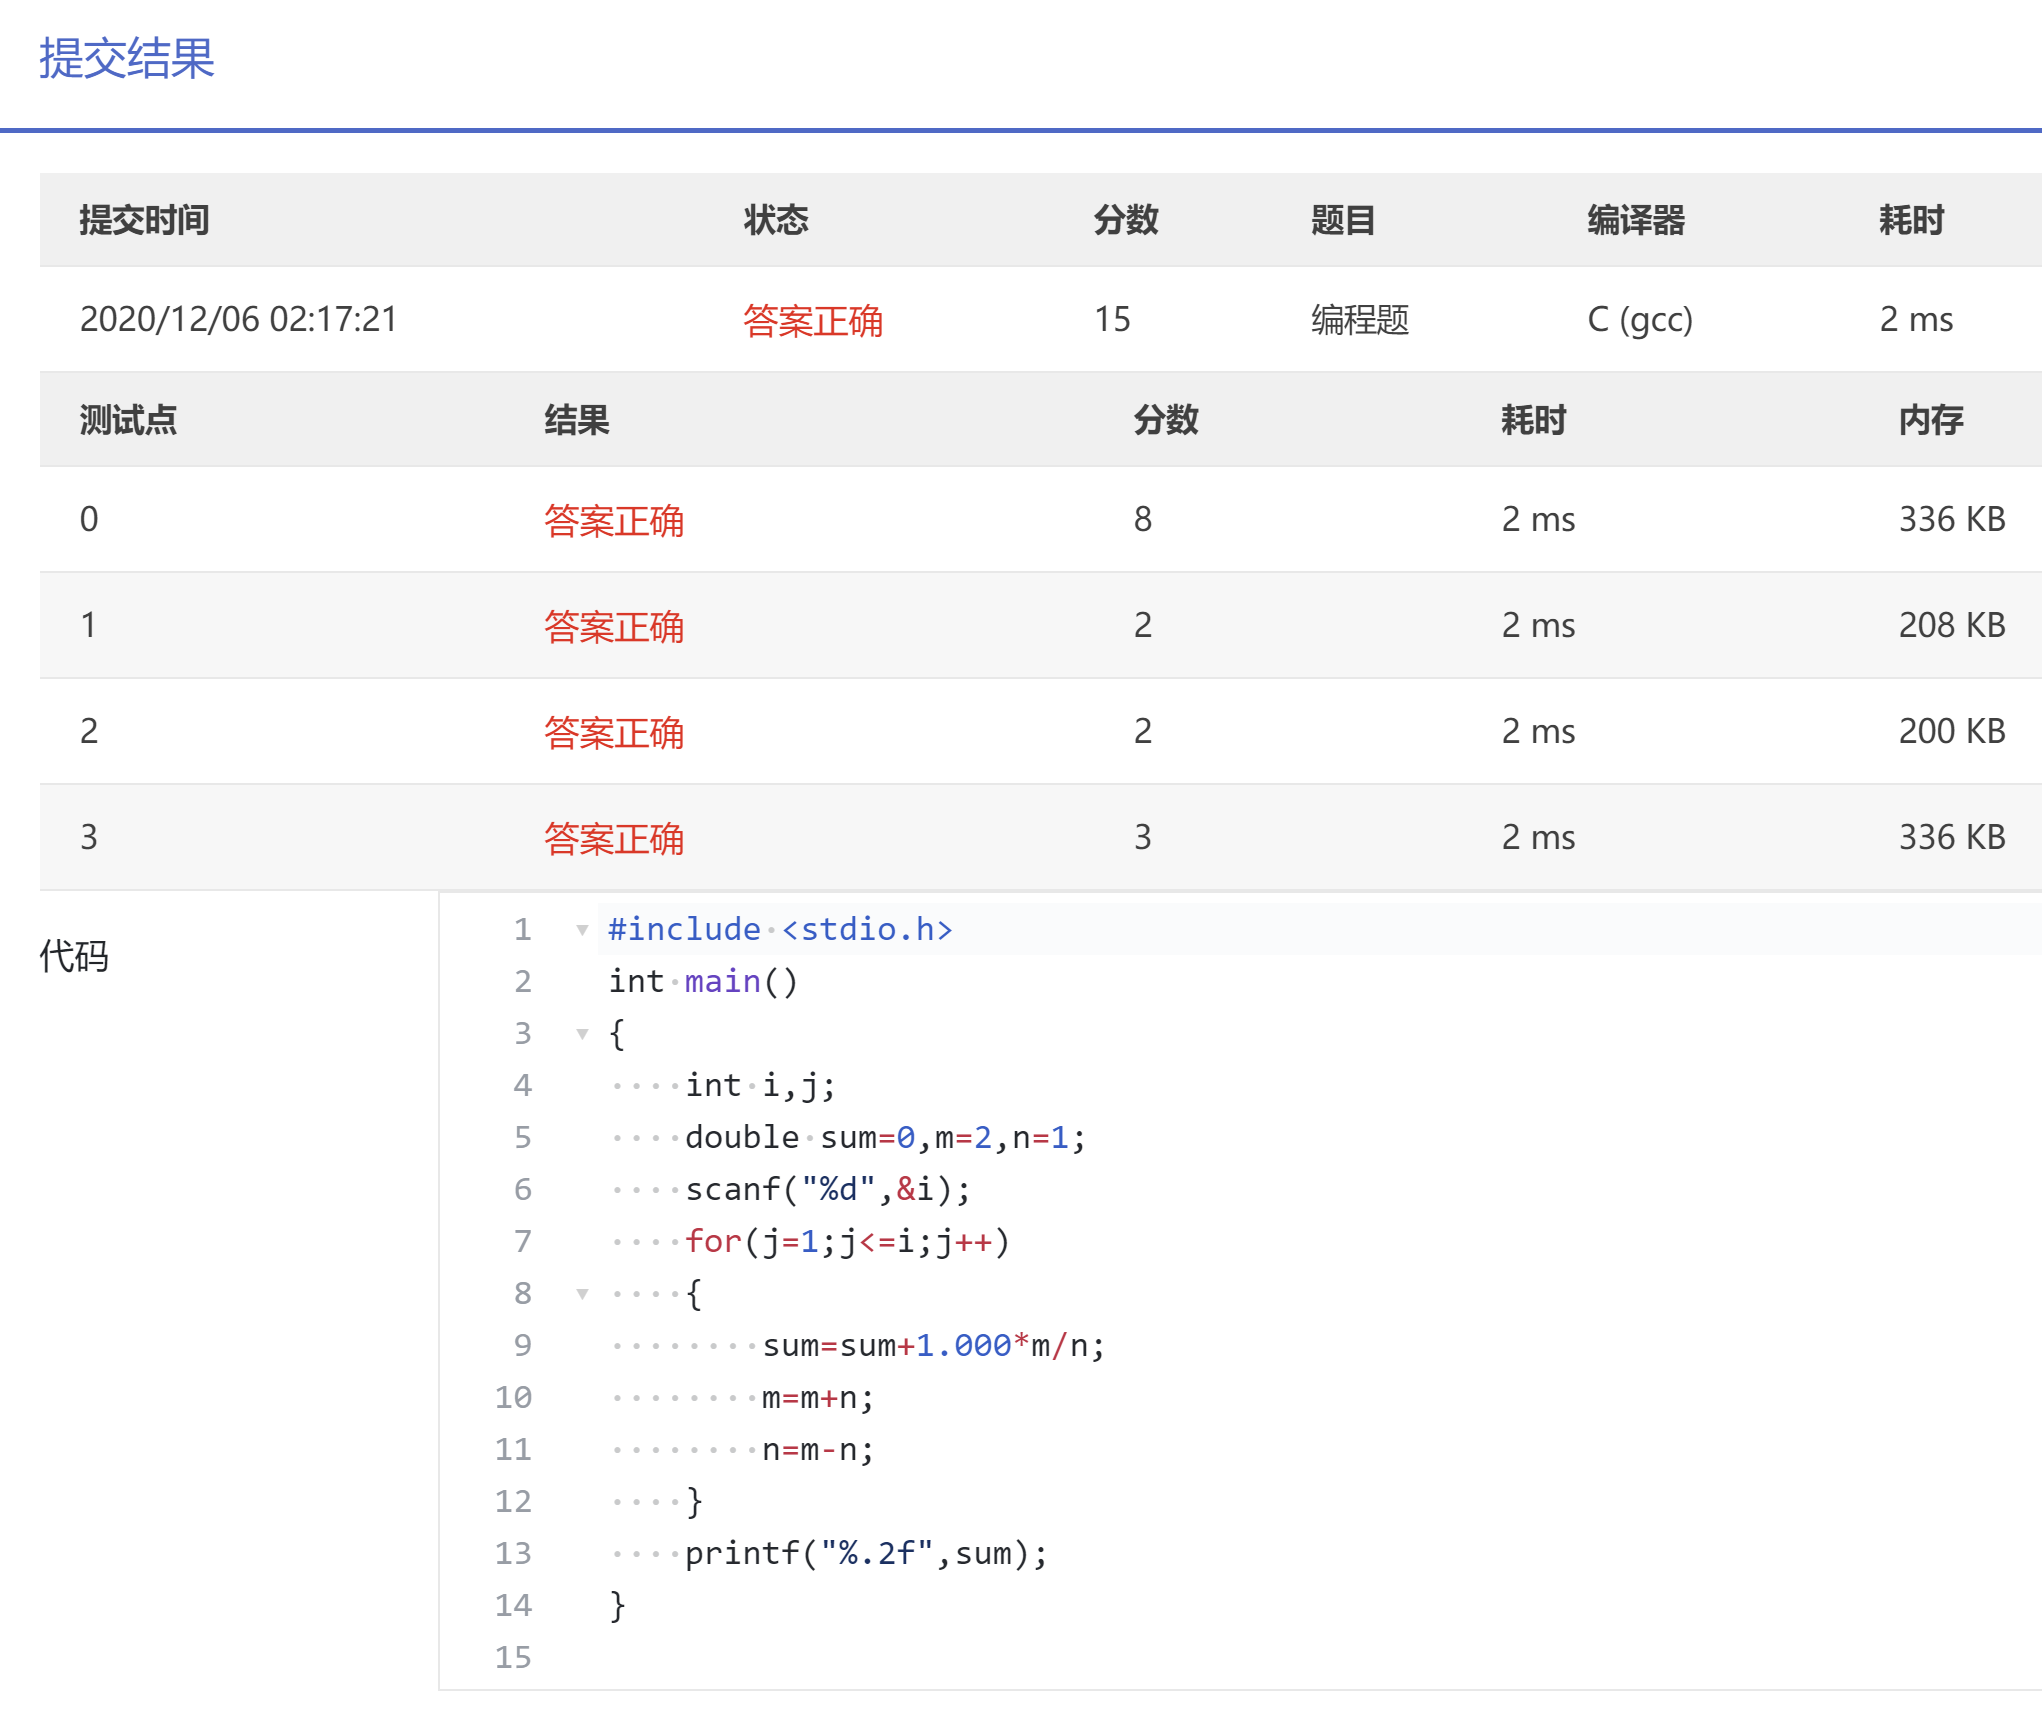Collapse the fold arrow on code line 8
This screenshot has width=2042, height=1729.
click(582, 1294)
